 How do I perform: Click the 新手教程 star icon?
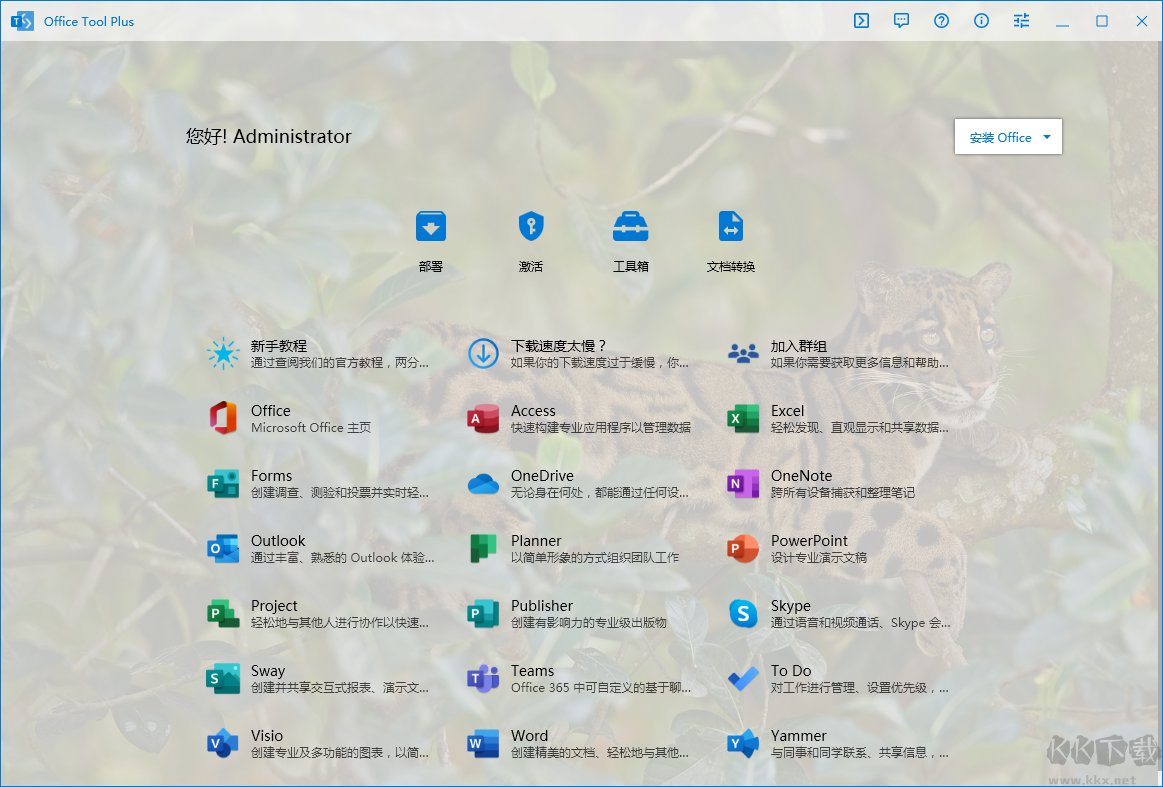pyautogui.click(x=223, y=354)
